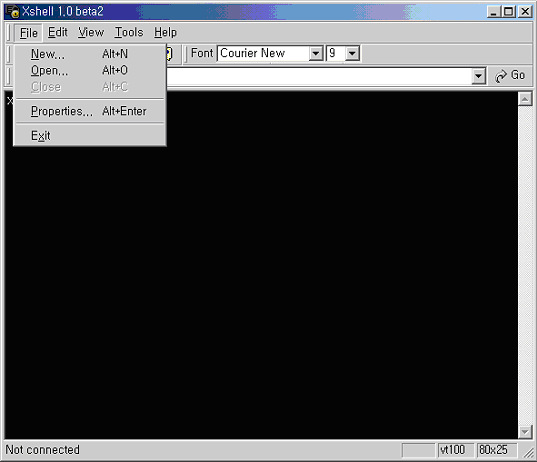Click Exit in the File menu
Image resolution: width=537 pixels, height=462 pixels.
[x=90, y=136]
